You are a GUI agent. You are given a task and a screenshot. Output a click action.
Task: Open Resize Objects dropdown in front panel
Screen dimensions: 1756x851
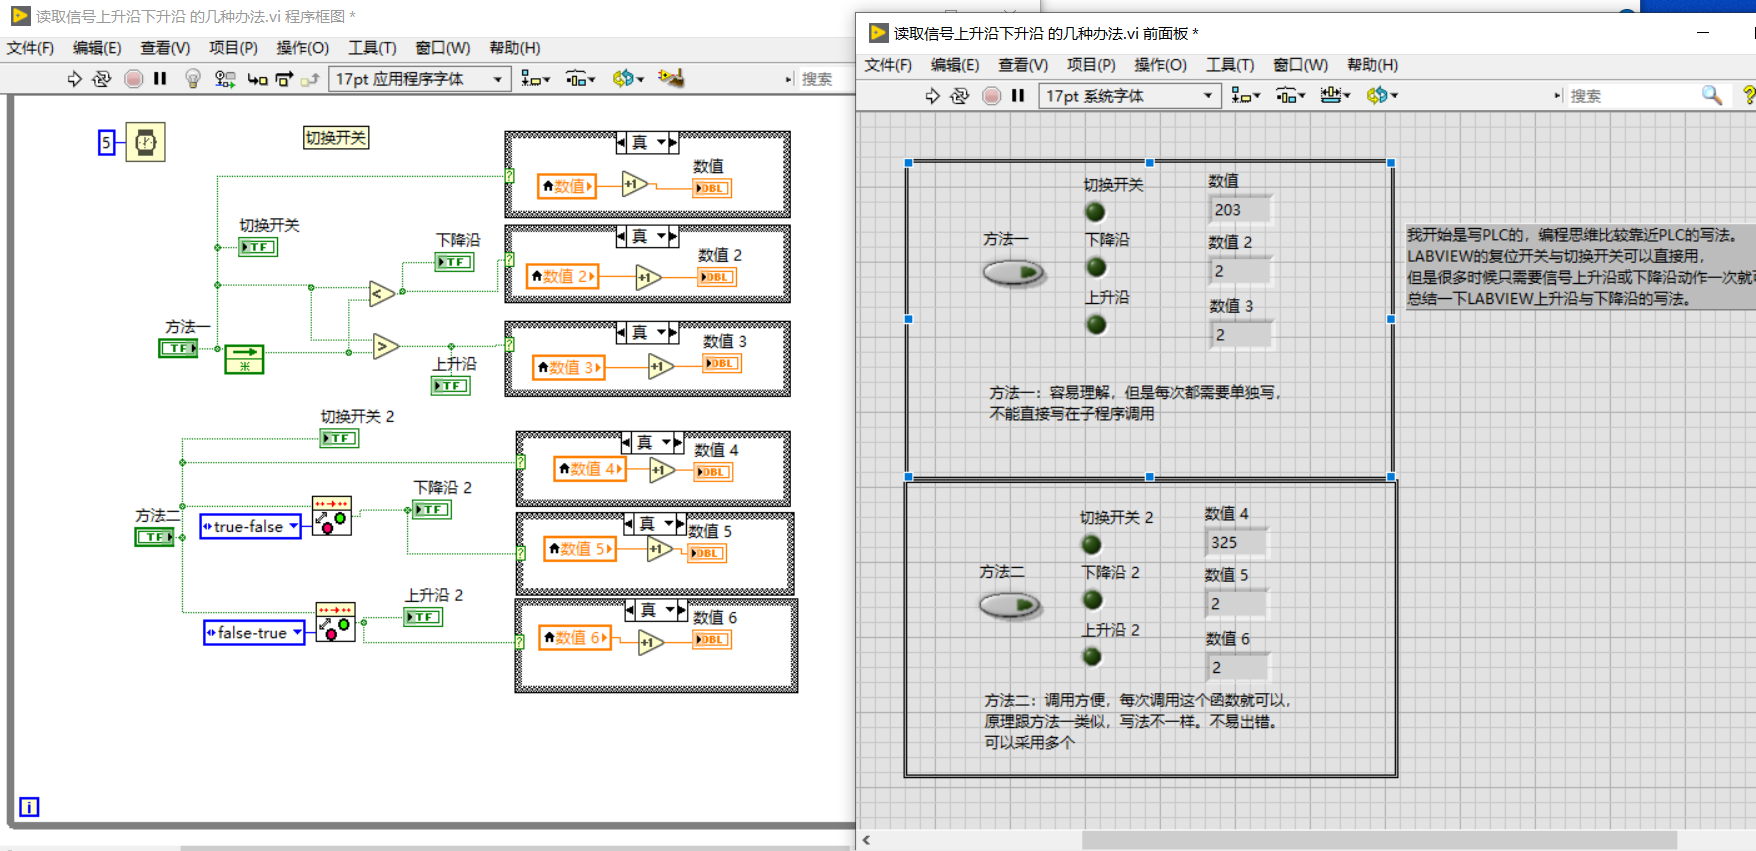click(1335, 96)
